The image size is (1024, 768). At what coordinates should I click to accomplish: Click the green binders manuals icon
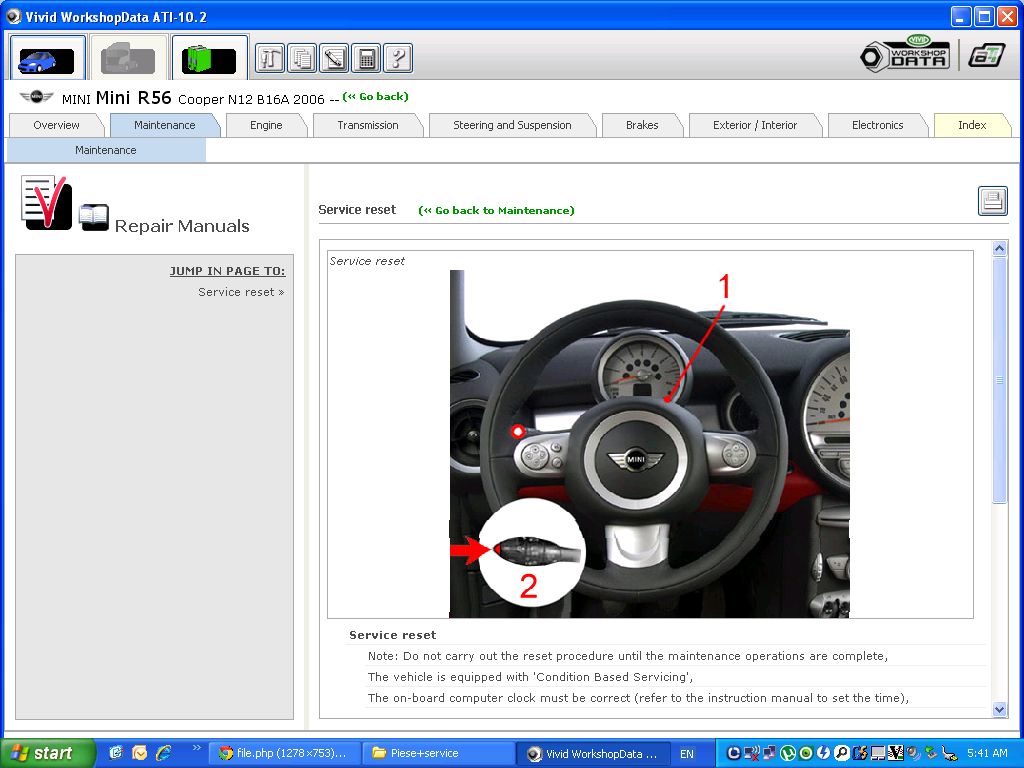(209, 59)
